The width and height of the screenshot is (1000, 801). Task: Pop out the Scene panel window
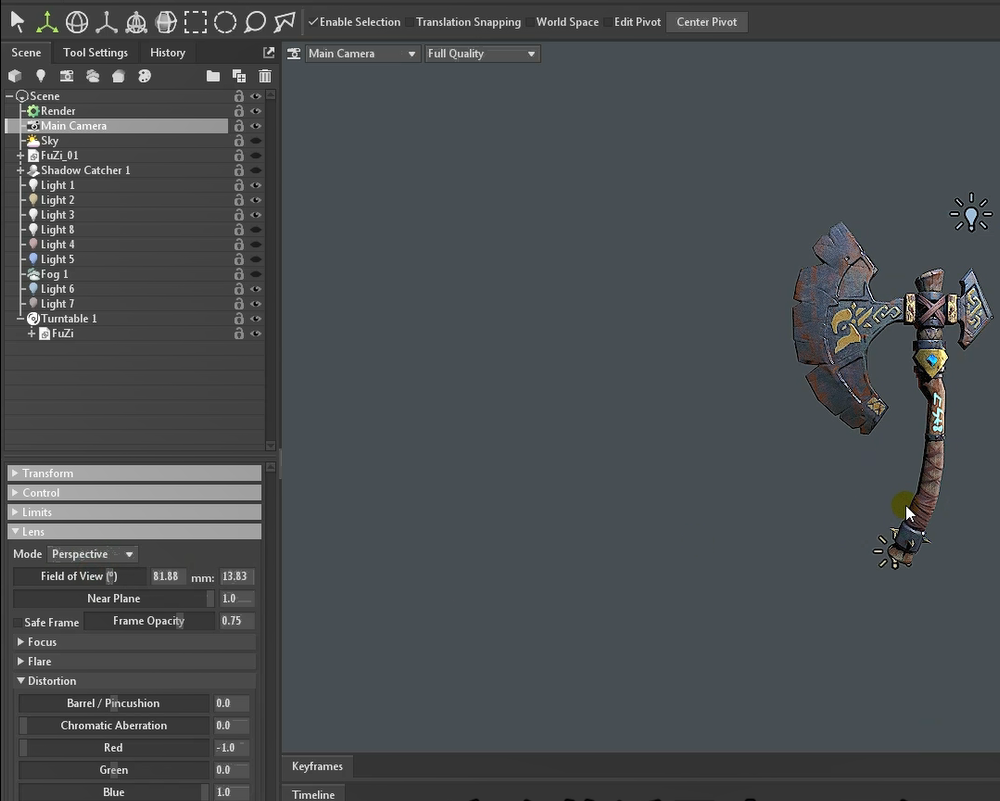[x=268, y=53]
